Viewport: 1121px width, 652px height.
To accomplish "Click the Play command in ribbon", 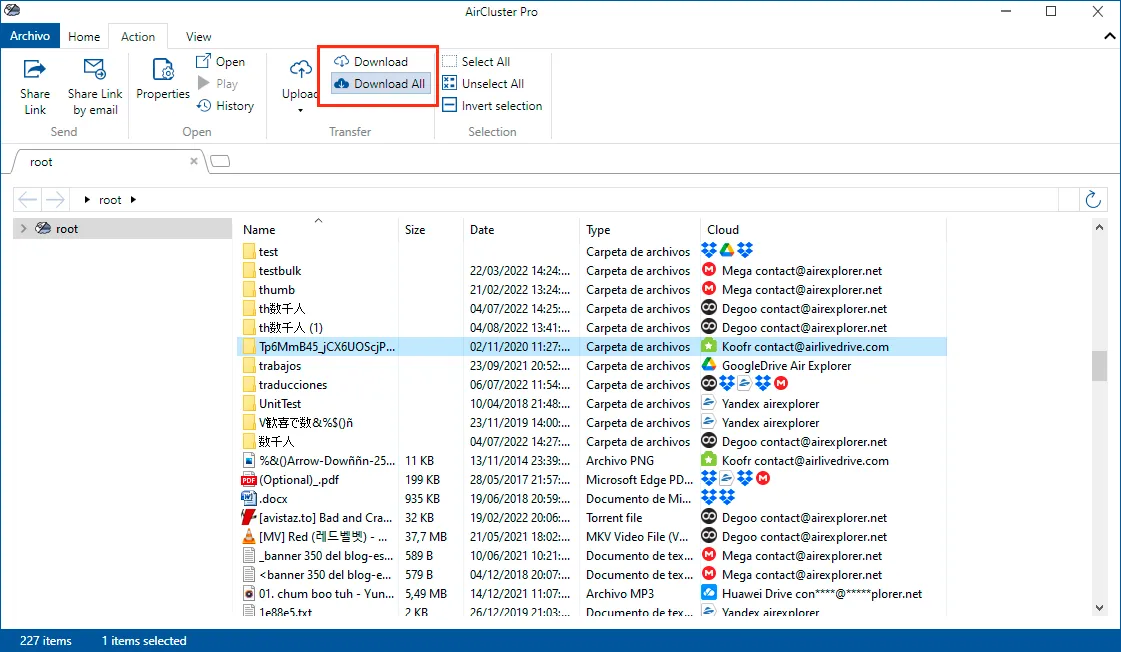I will [x=217, y=84].
